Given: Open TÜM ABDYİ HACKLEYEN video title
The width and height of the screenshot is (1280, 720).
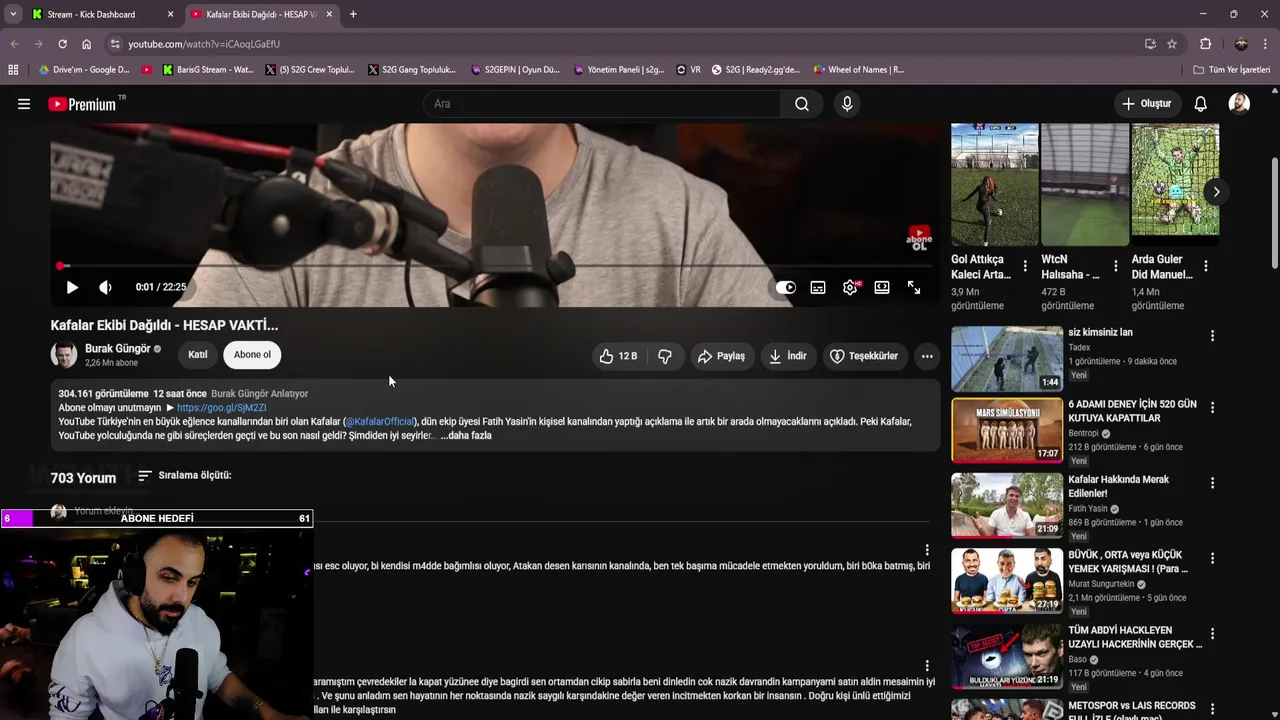Looking at the screenshot, I should coord(1135,637).
